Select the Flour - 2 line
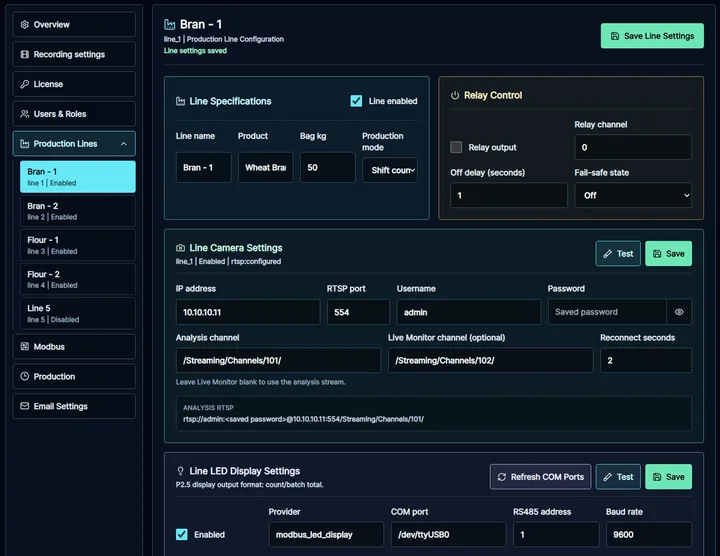The image size is (720, 556). (78, 279)
